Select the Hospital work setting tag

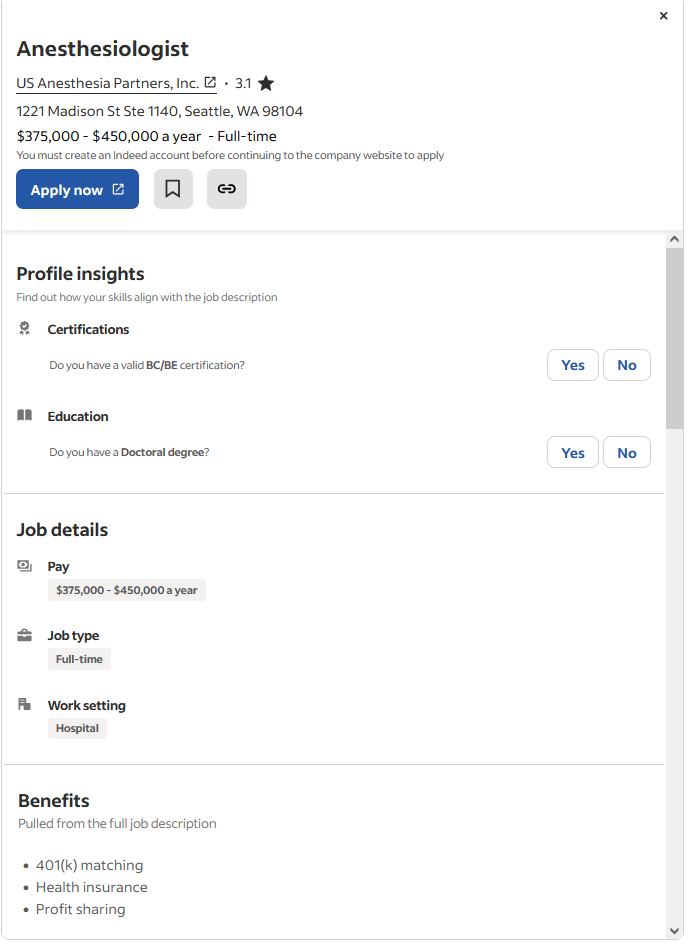(x=77, y=728)
